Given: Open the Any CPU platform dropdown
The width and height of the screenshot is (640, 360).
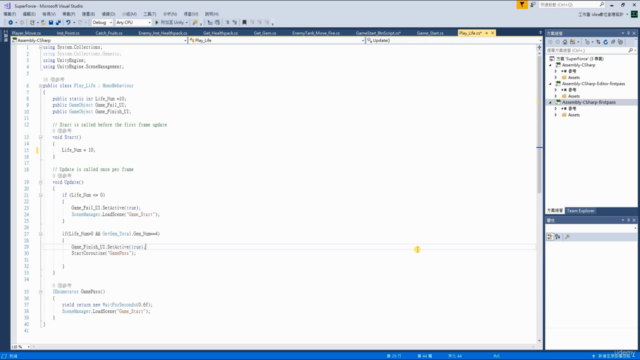Looking at the screenshot, I should [133, 22].
